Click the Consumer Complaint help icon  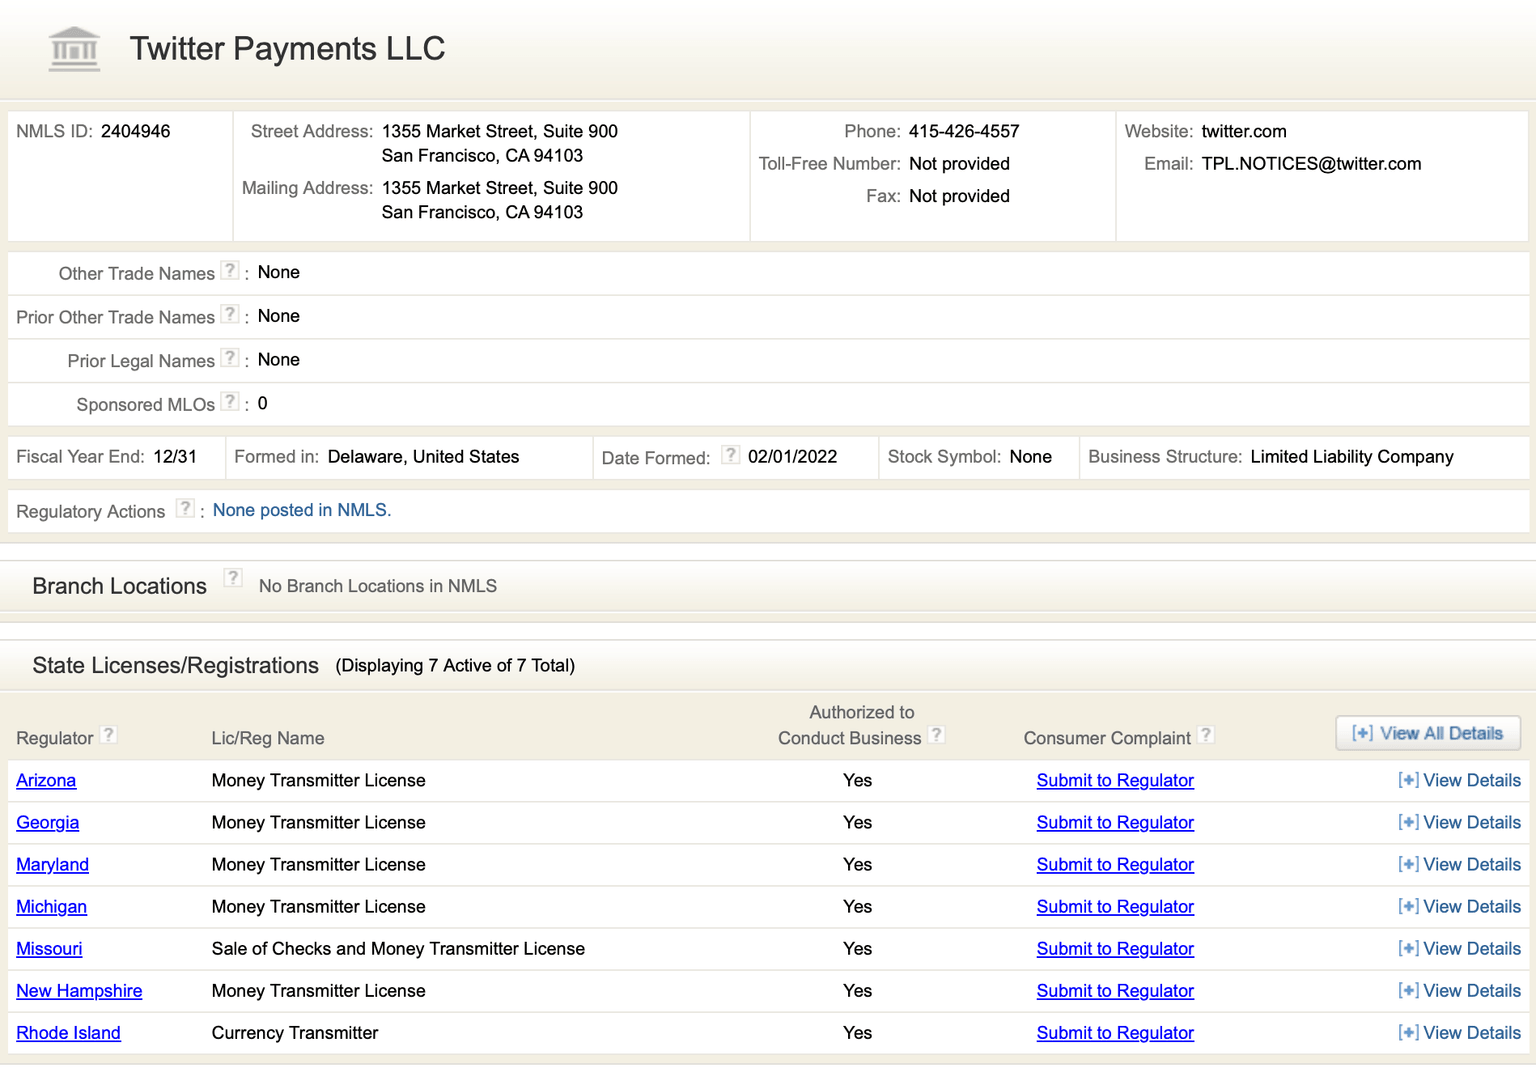1207,735
